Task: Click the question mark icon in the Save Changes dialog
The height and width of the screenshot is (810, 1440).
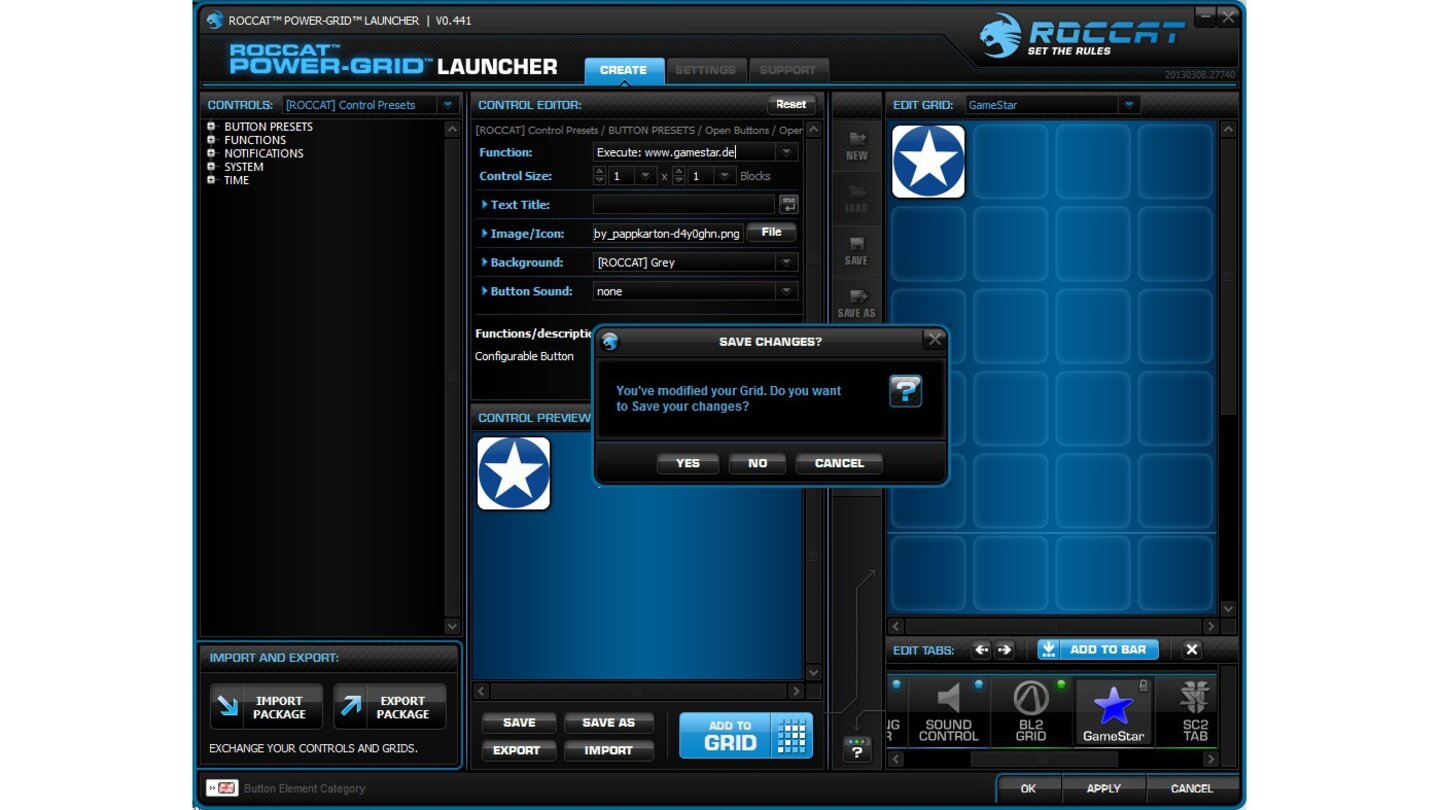Action: pos(905,391)
